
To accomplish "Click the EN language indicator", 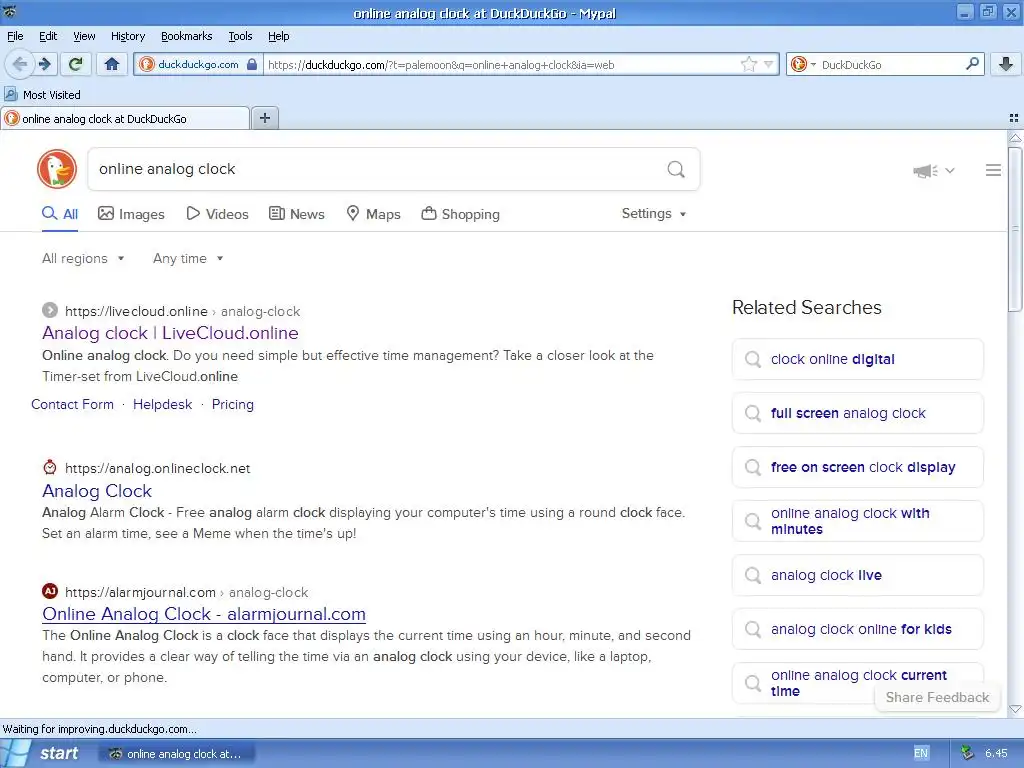I will 921,753.
